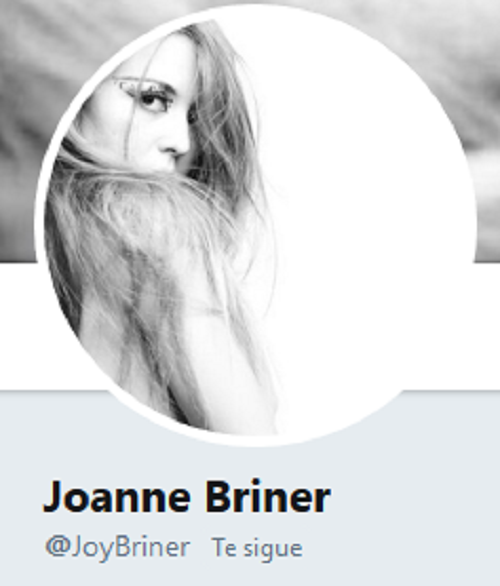Screen dimensions: 500x586
Task: Click the word "Joanne" in the profile name
Action: point(117,497)
